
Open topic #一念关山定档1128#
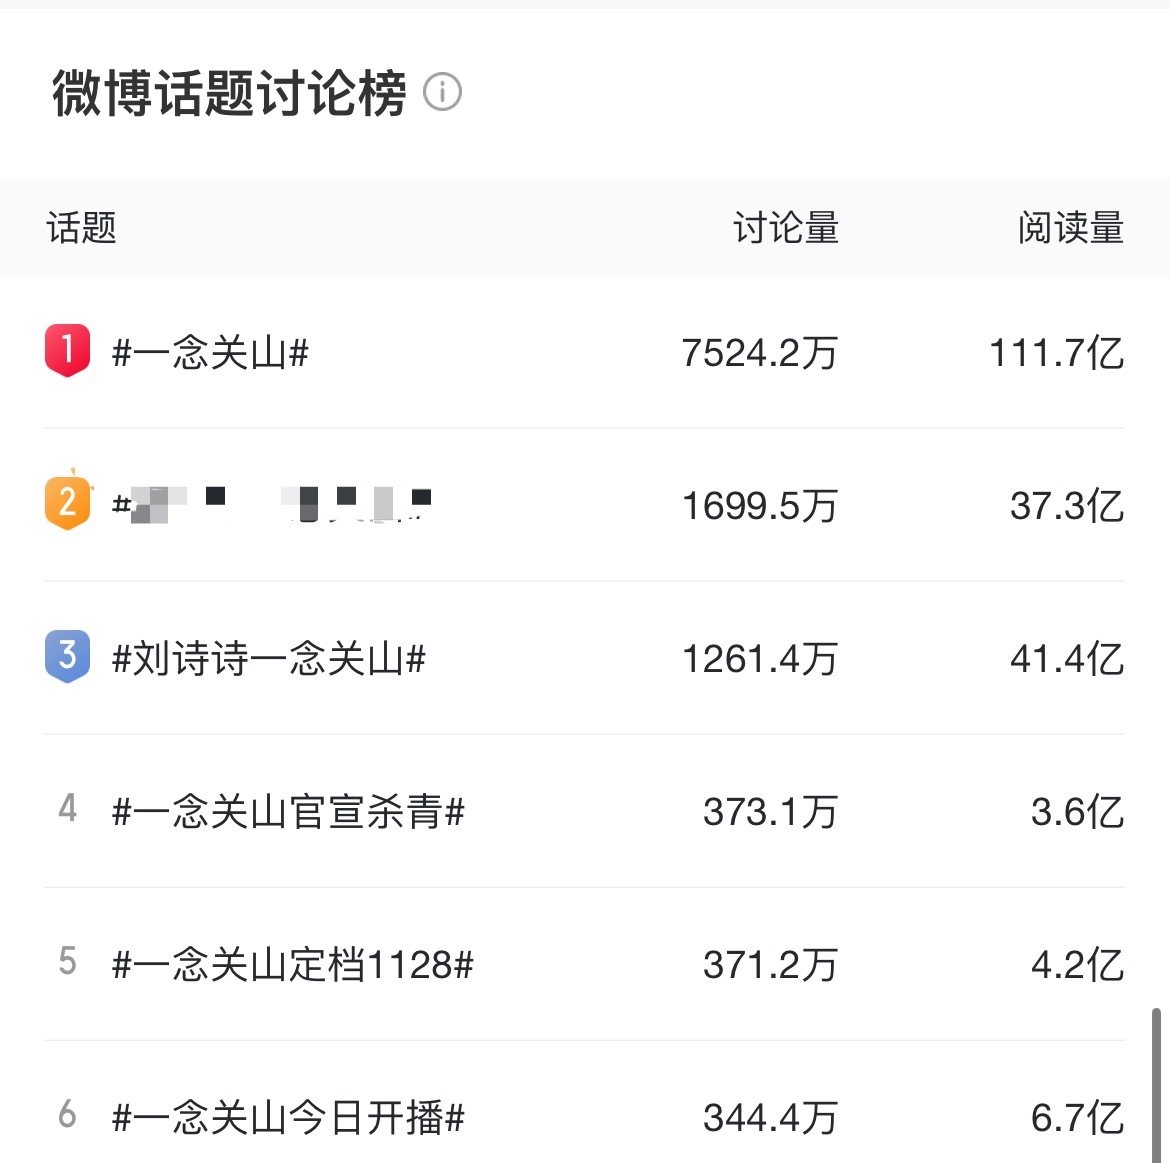292,965
